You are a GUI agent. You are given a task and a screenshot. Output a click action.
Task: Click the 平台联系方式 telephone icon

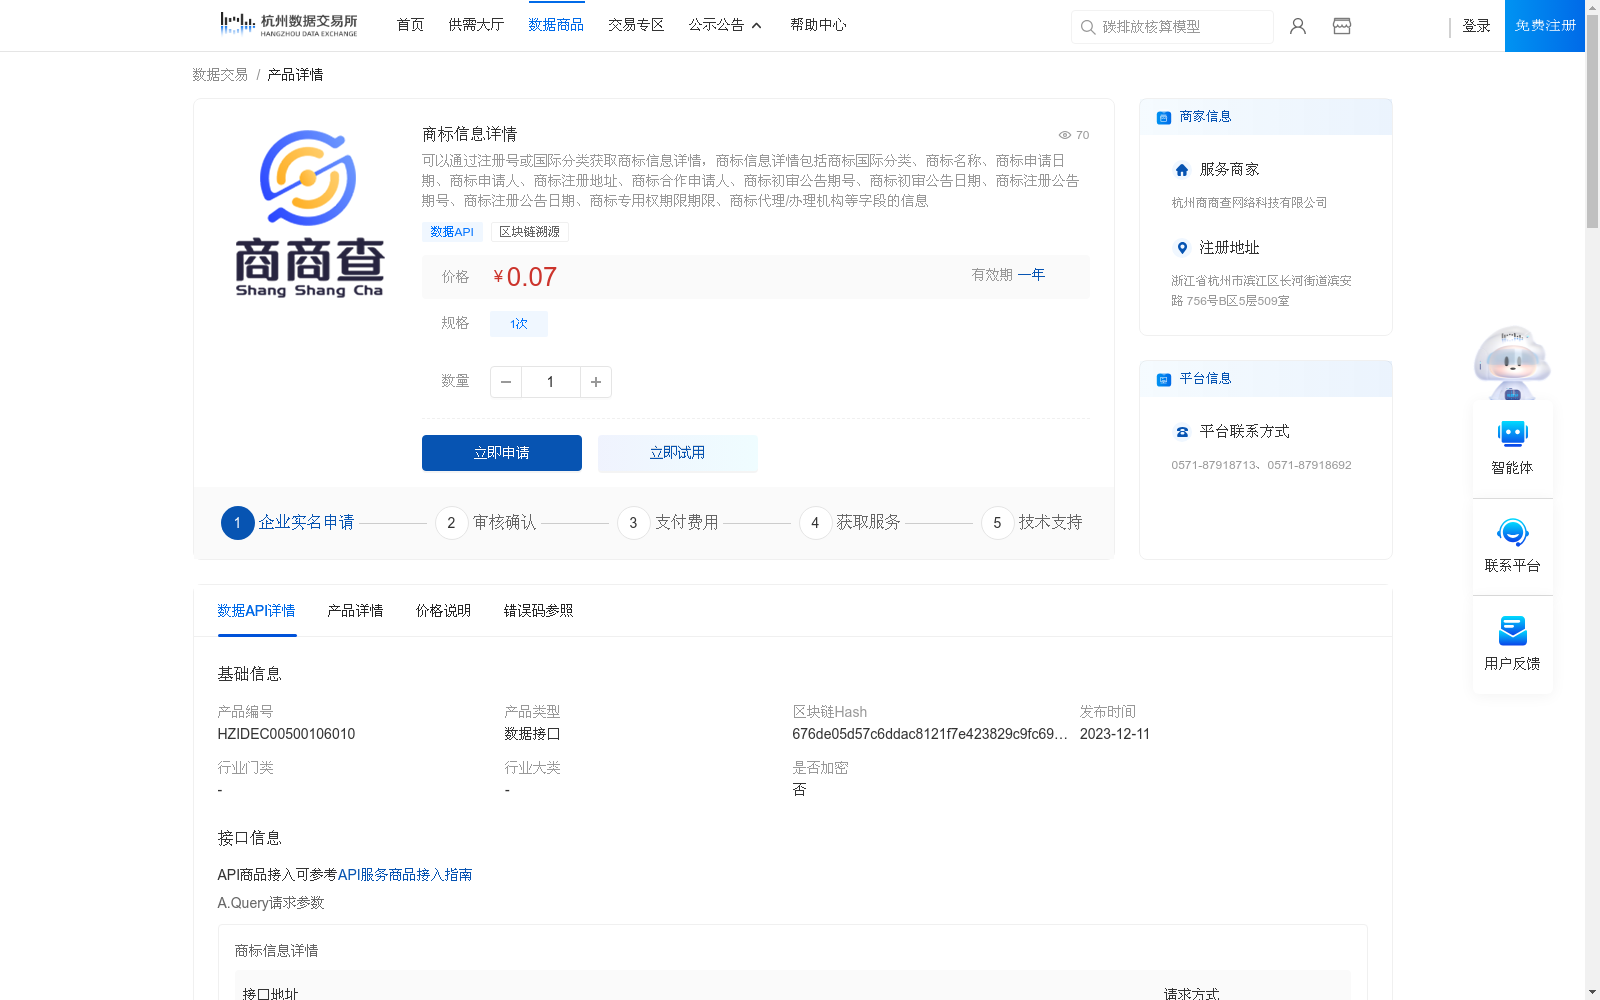(x=1182, y=432)
